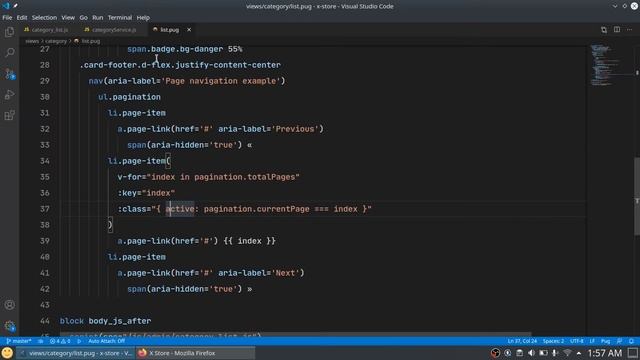Change indentation via Spaces: 2
640x360 pixels.
[x=553, y=341]
